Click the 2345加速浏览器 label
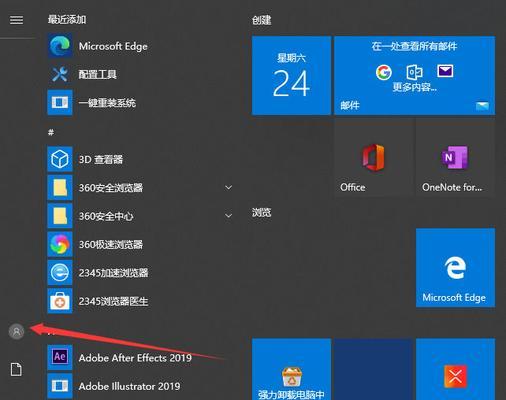The height and width of the screenshot is (400, 506). click(113, 273)
